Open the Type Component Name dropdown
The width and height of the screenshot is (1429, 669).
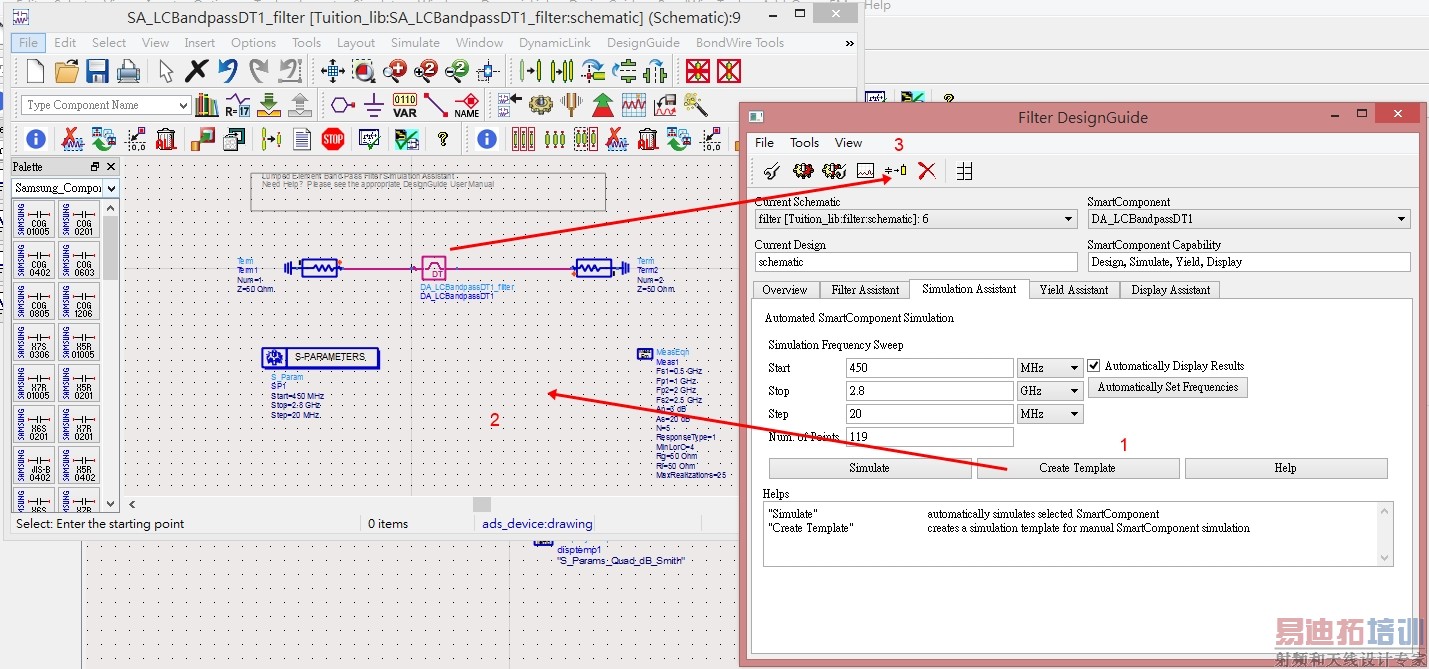click(183, 105)
